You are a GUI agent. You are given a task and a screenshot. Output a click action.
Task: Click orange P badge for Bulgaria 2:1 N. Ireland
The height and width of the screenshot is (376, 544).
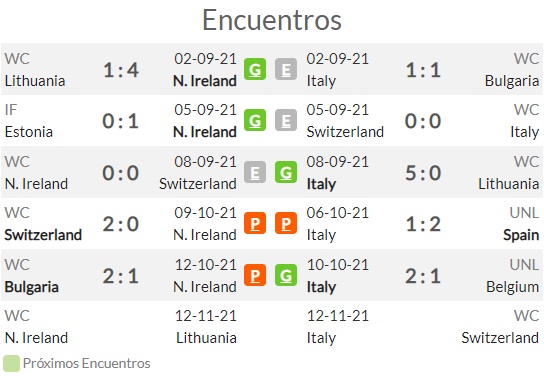click(255, 275)
